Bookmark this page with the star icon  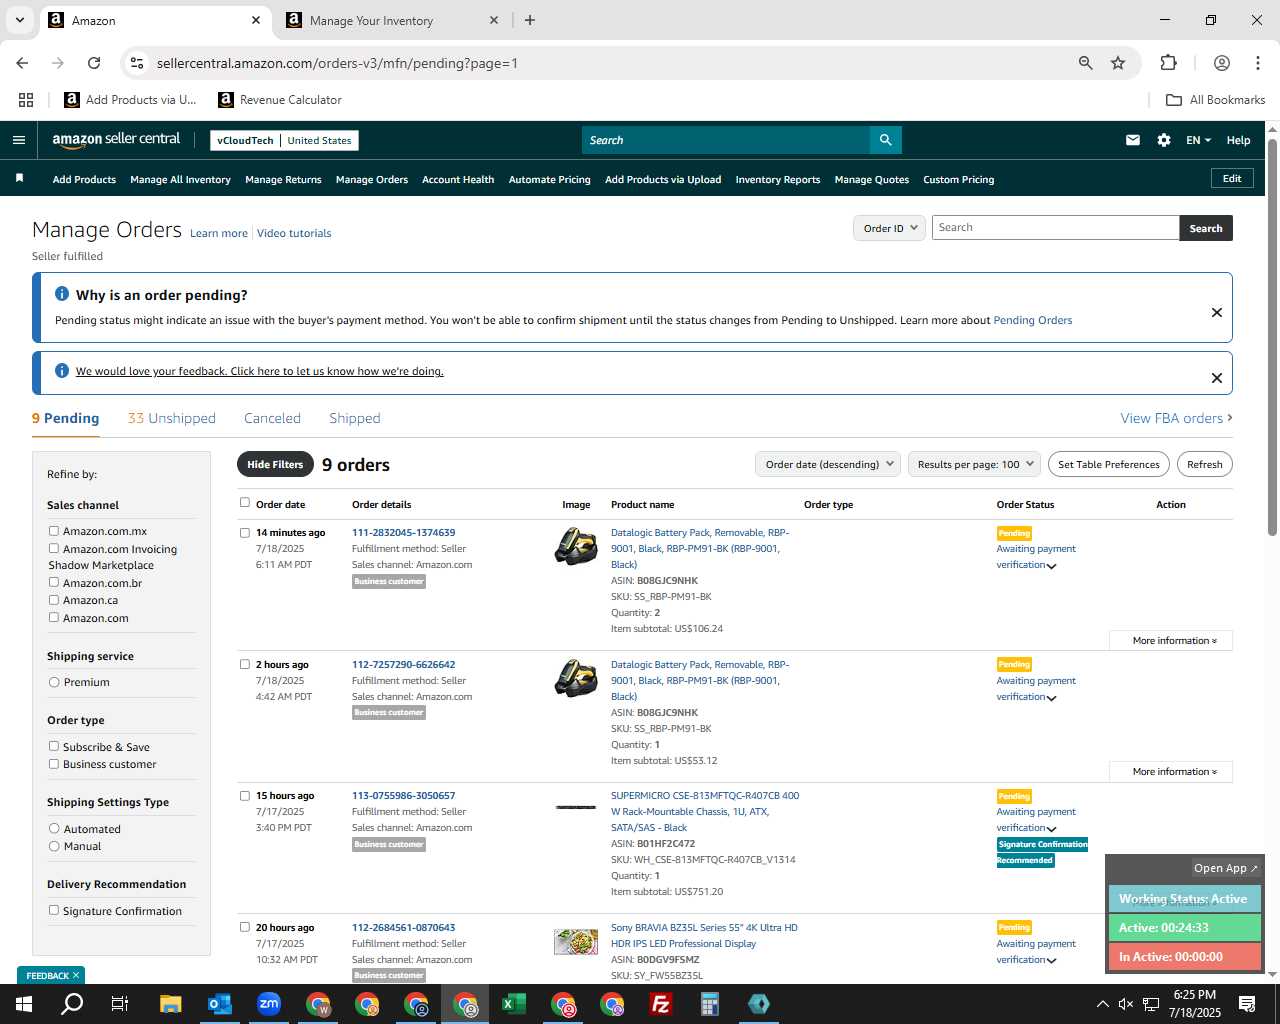click(x=1118, y=63)
